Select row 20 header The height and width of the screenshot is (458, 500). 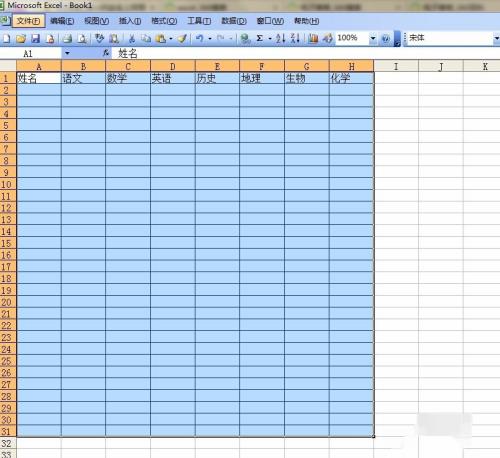(x=8, y=302)
